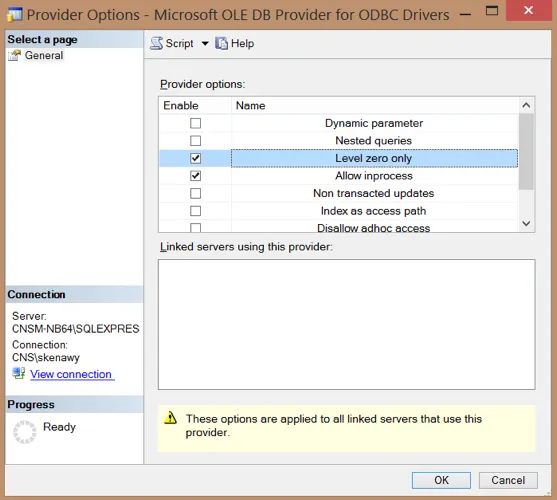Enable the Nested queries checkbox
This screenshot has width=557, height=500.
[x=195, y=141]
